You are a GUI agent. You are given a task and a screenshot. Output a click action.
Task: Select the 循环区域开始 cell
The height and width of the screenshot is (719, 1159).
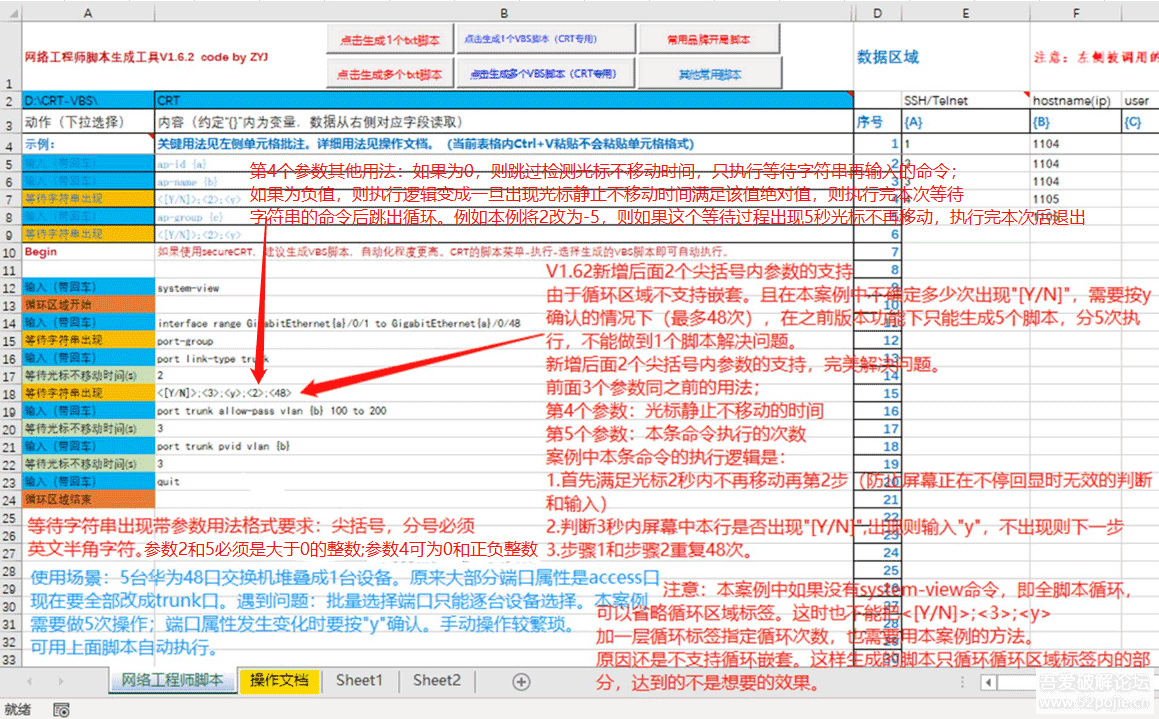[x=88, y=304]
